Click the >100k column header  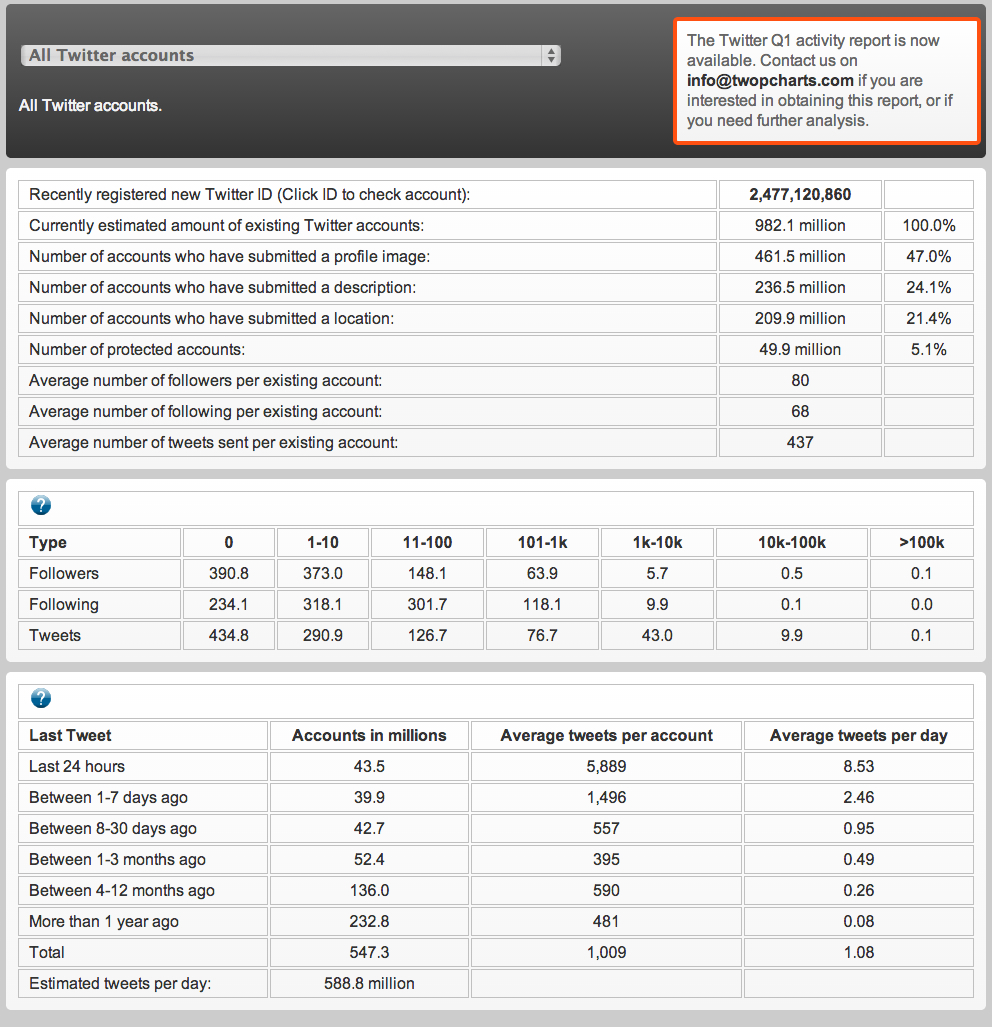(921, 542)
